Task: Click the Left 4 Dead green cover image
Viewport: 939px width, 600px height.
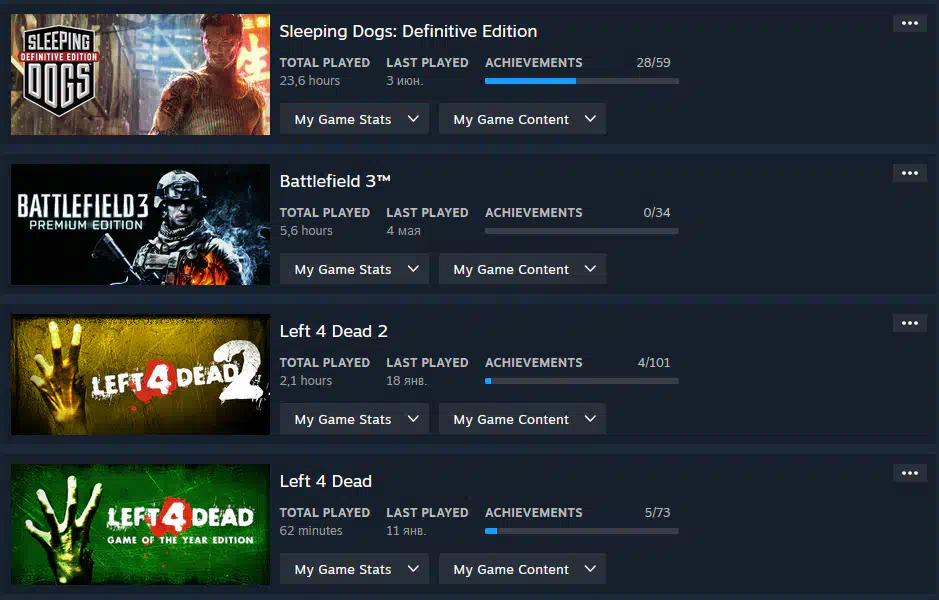Action: coord(140,525)
